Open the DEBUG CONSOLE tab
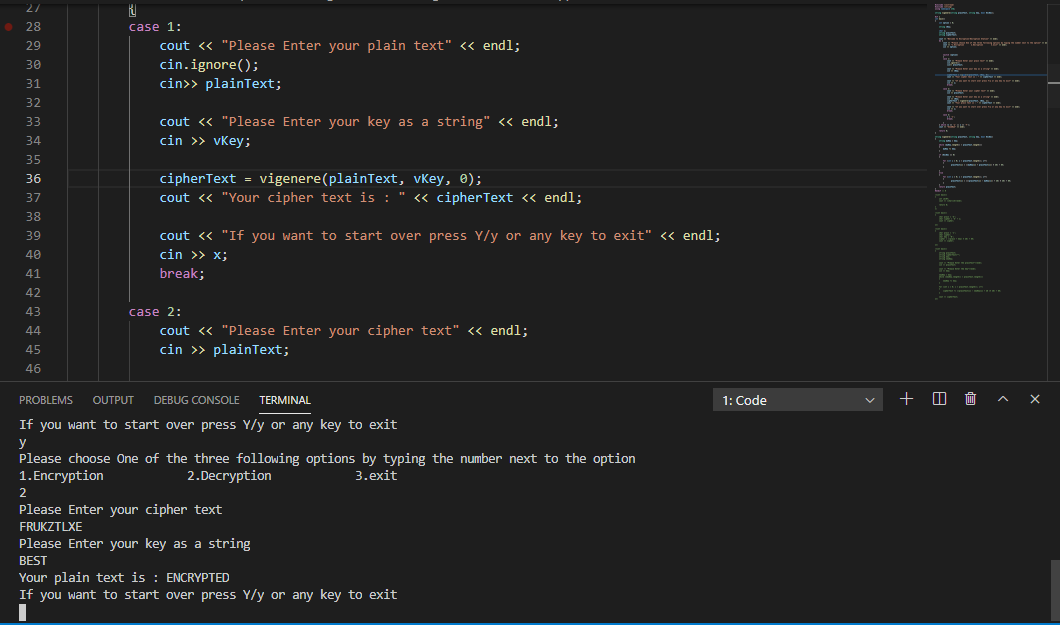1060x625 pixels. [x=197, y=400]
